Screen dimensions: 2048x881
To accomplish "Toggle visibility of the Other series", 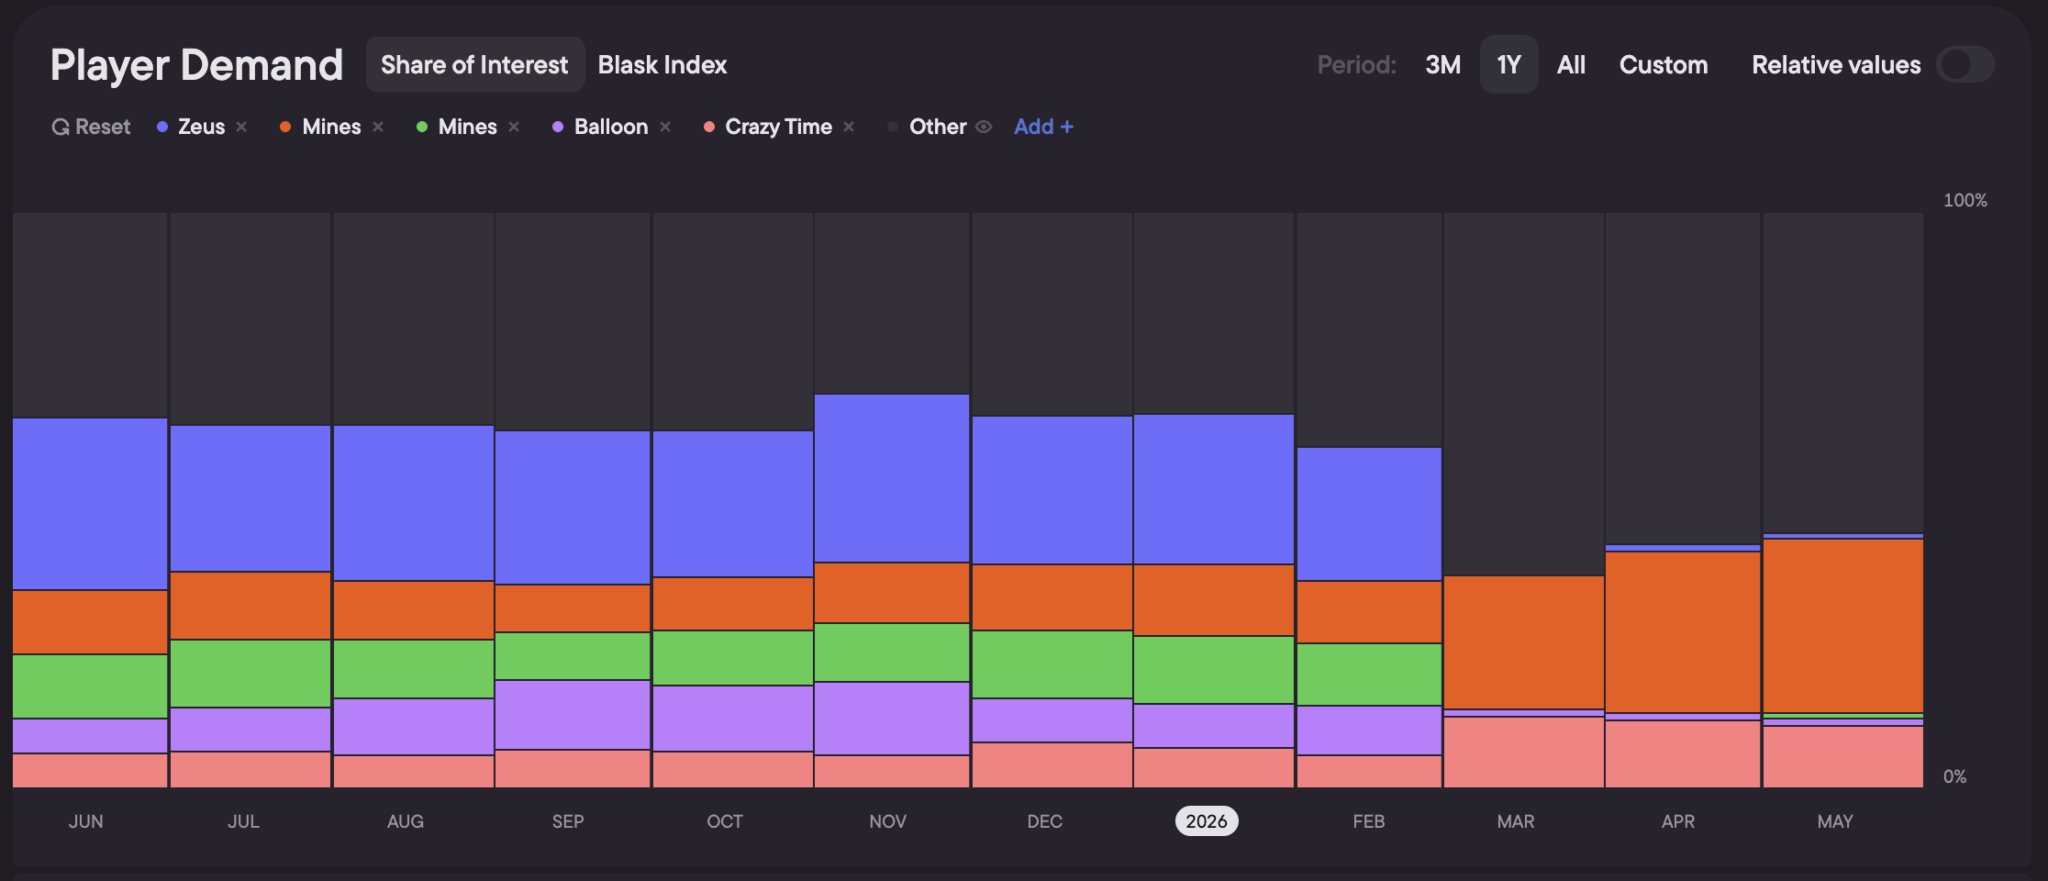I will point(984,127).
